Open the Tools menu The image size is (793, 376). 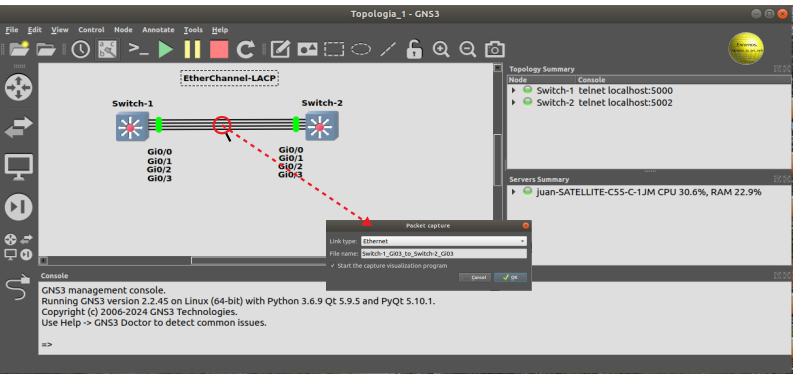tap(193, 30)
